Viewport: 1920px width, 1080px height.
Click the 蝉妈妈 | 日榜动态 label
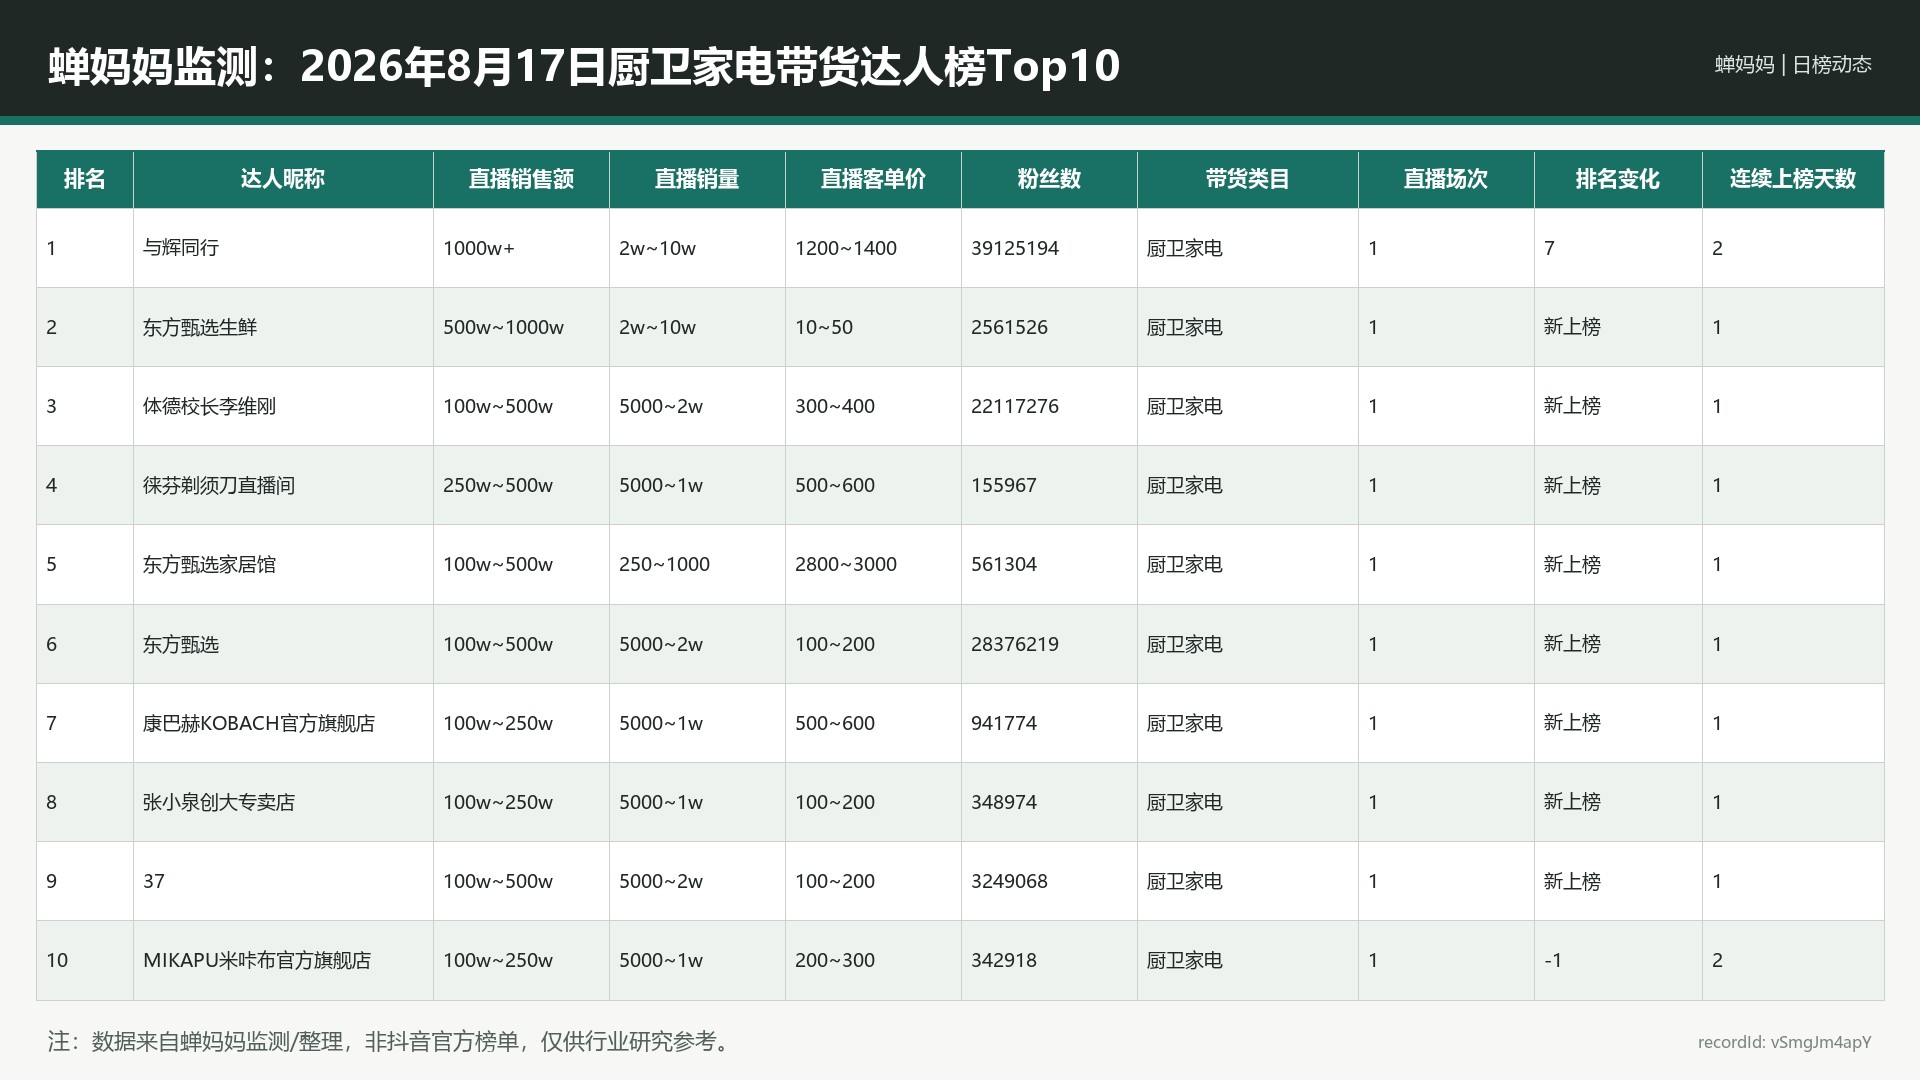tap(1793, 65)
